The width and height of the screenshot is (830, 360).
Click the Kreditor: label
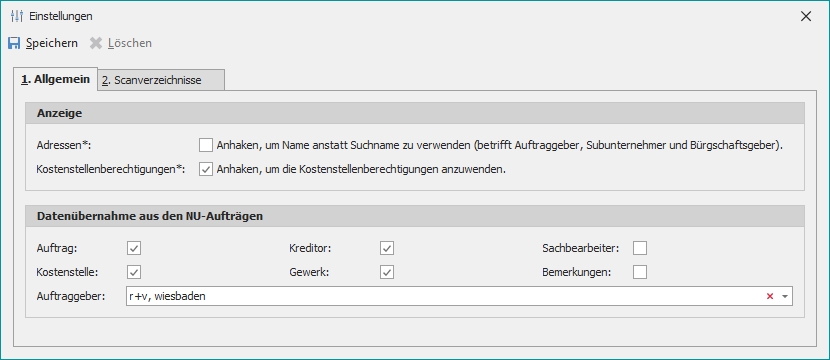click(310, 248)
